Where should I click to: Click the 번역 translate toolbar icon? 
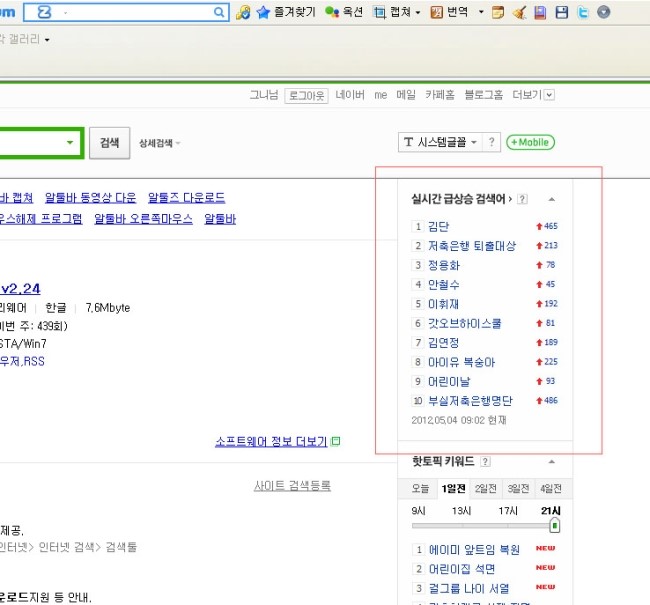[436, 13]
